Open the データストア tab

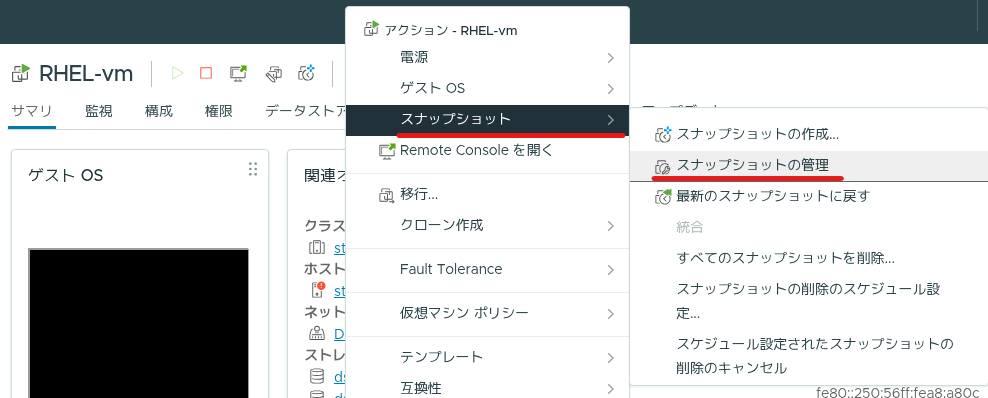point(305,111)
